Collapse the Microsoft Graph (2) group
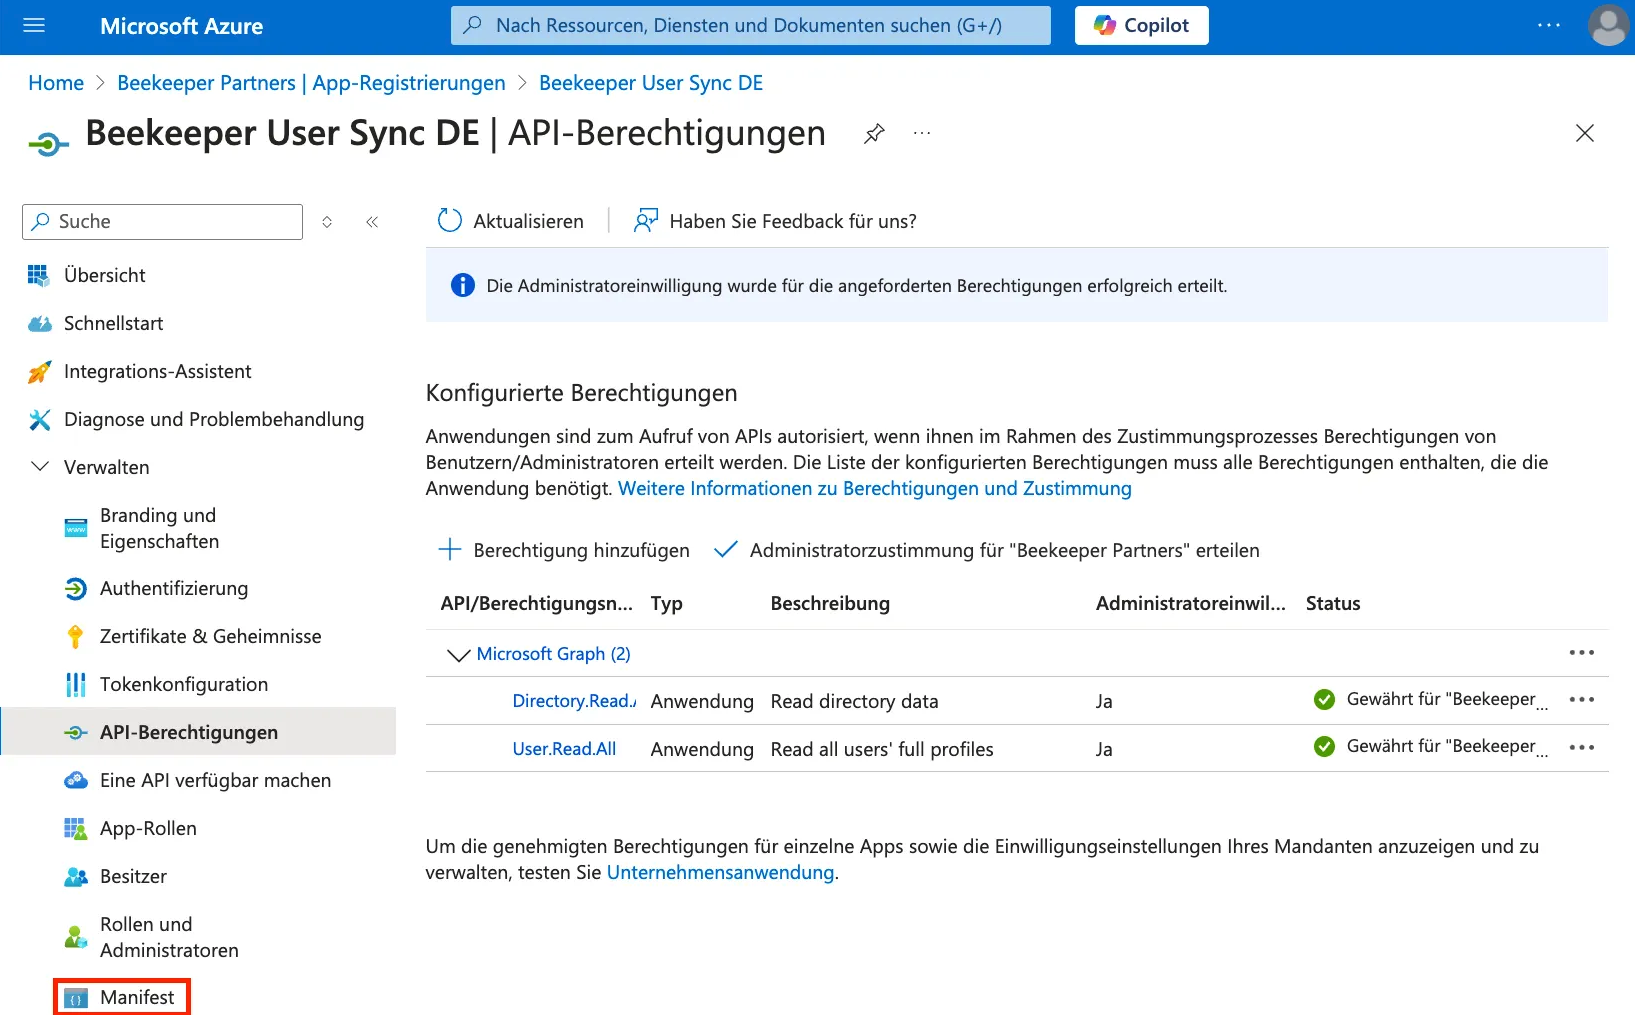Viewport: 1635px width, 1015px height. point(458,654)
